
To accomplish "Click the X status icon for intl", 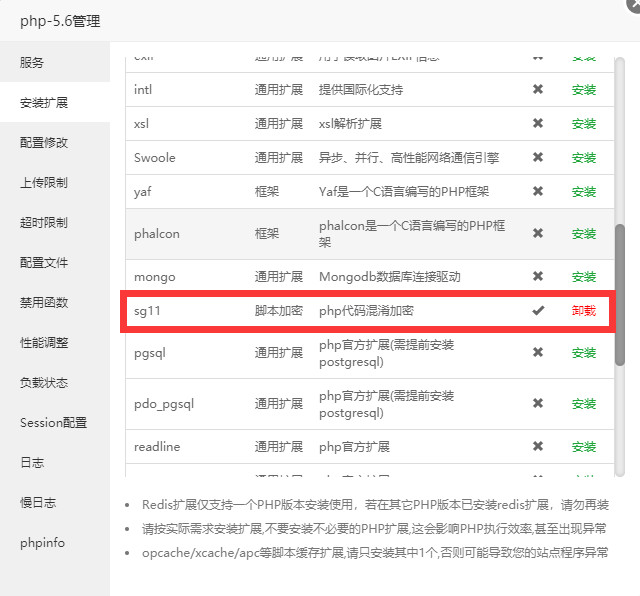I will pyautogui.click(x=538, y=90).
